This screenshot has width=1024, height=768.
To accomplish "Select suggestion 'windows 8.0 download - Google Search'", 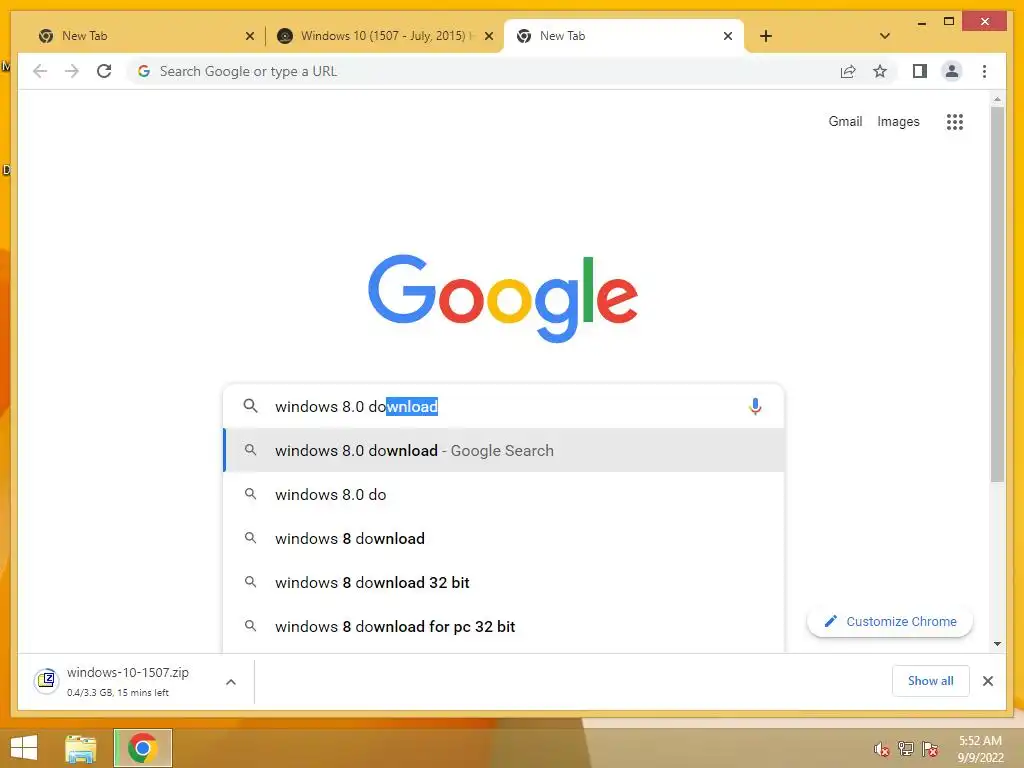I will click(x=504, y=451).
